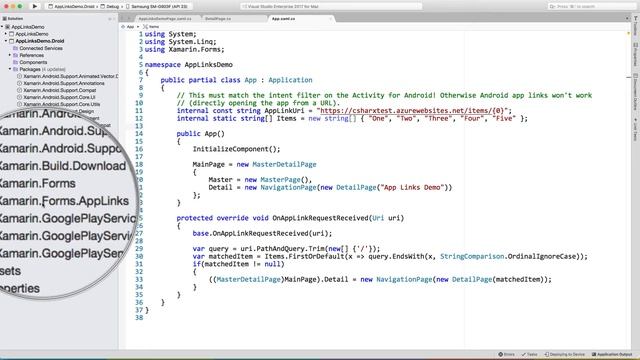Click line number 37 in the gutter
This screenshot has width=640, height=360.
(139, 310)
